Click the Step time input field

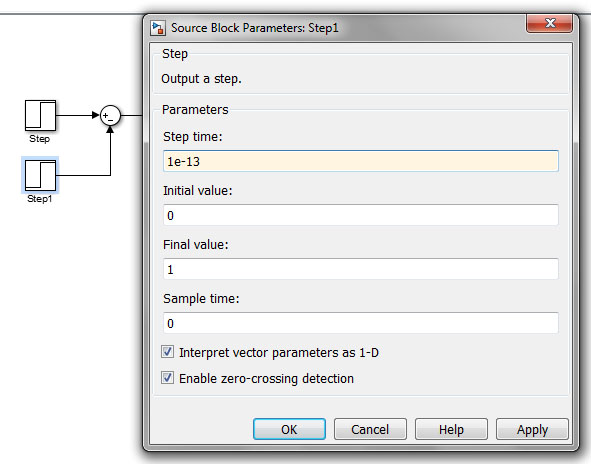pyautogui.click(x=361, y=161)
